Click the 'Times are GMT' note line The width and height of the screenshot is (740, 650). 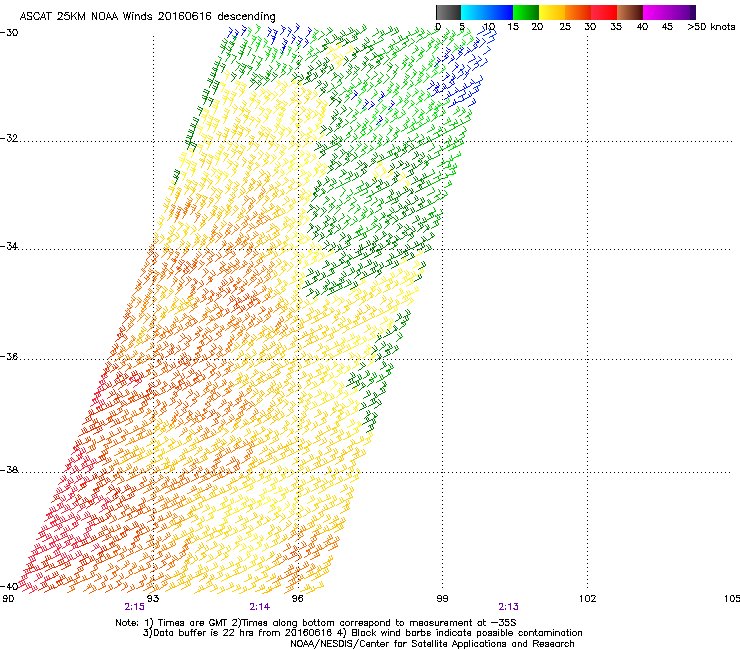(316, 623)
